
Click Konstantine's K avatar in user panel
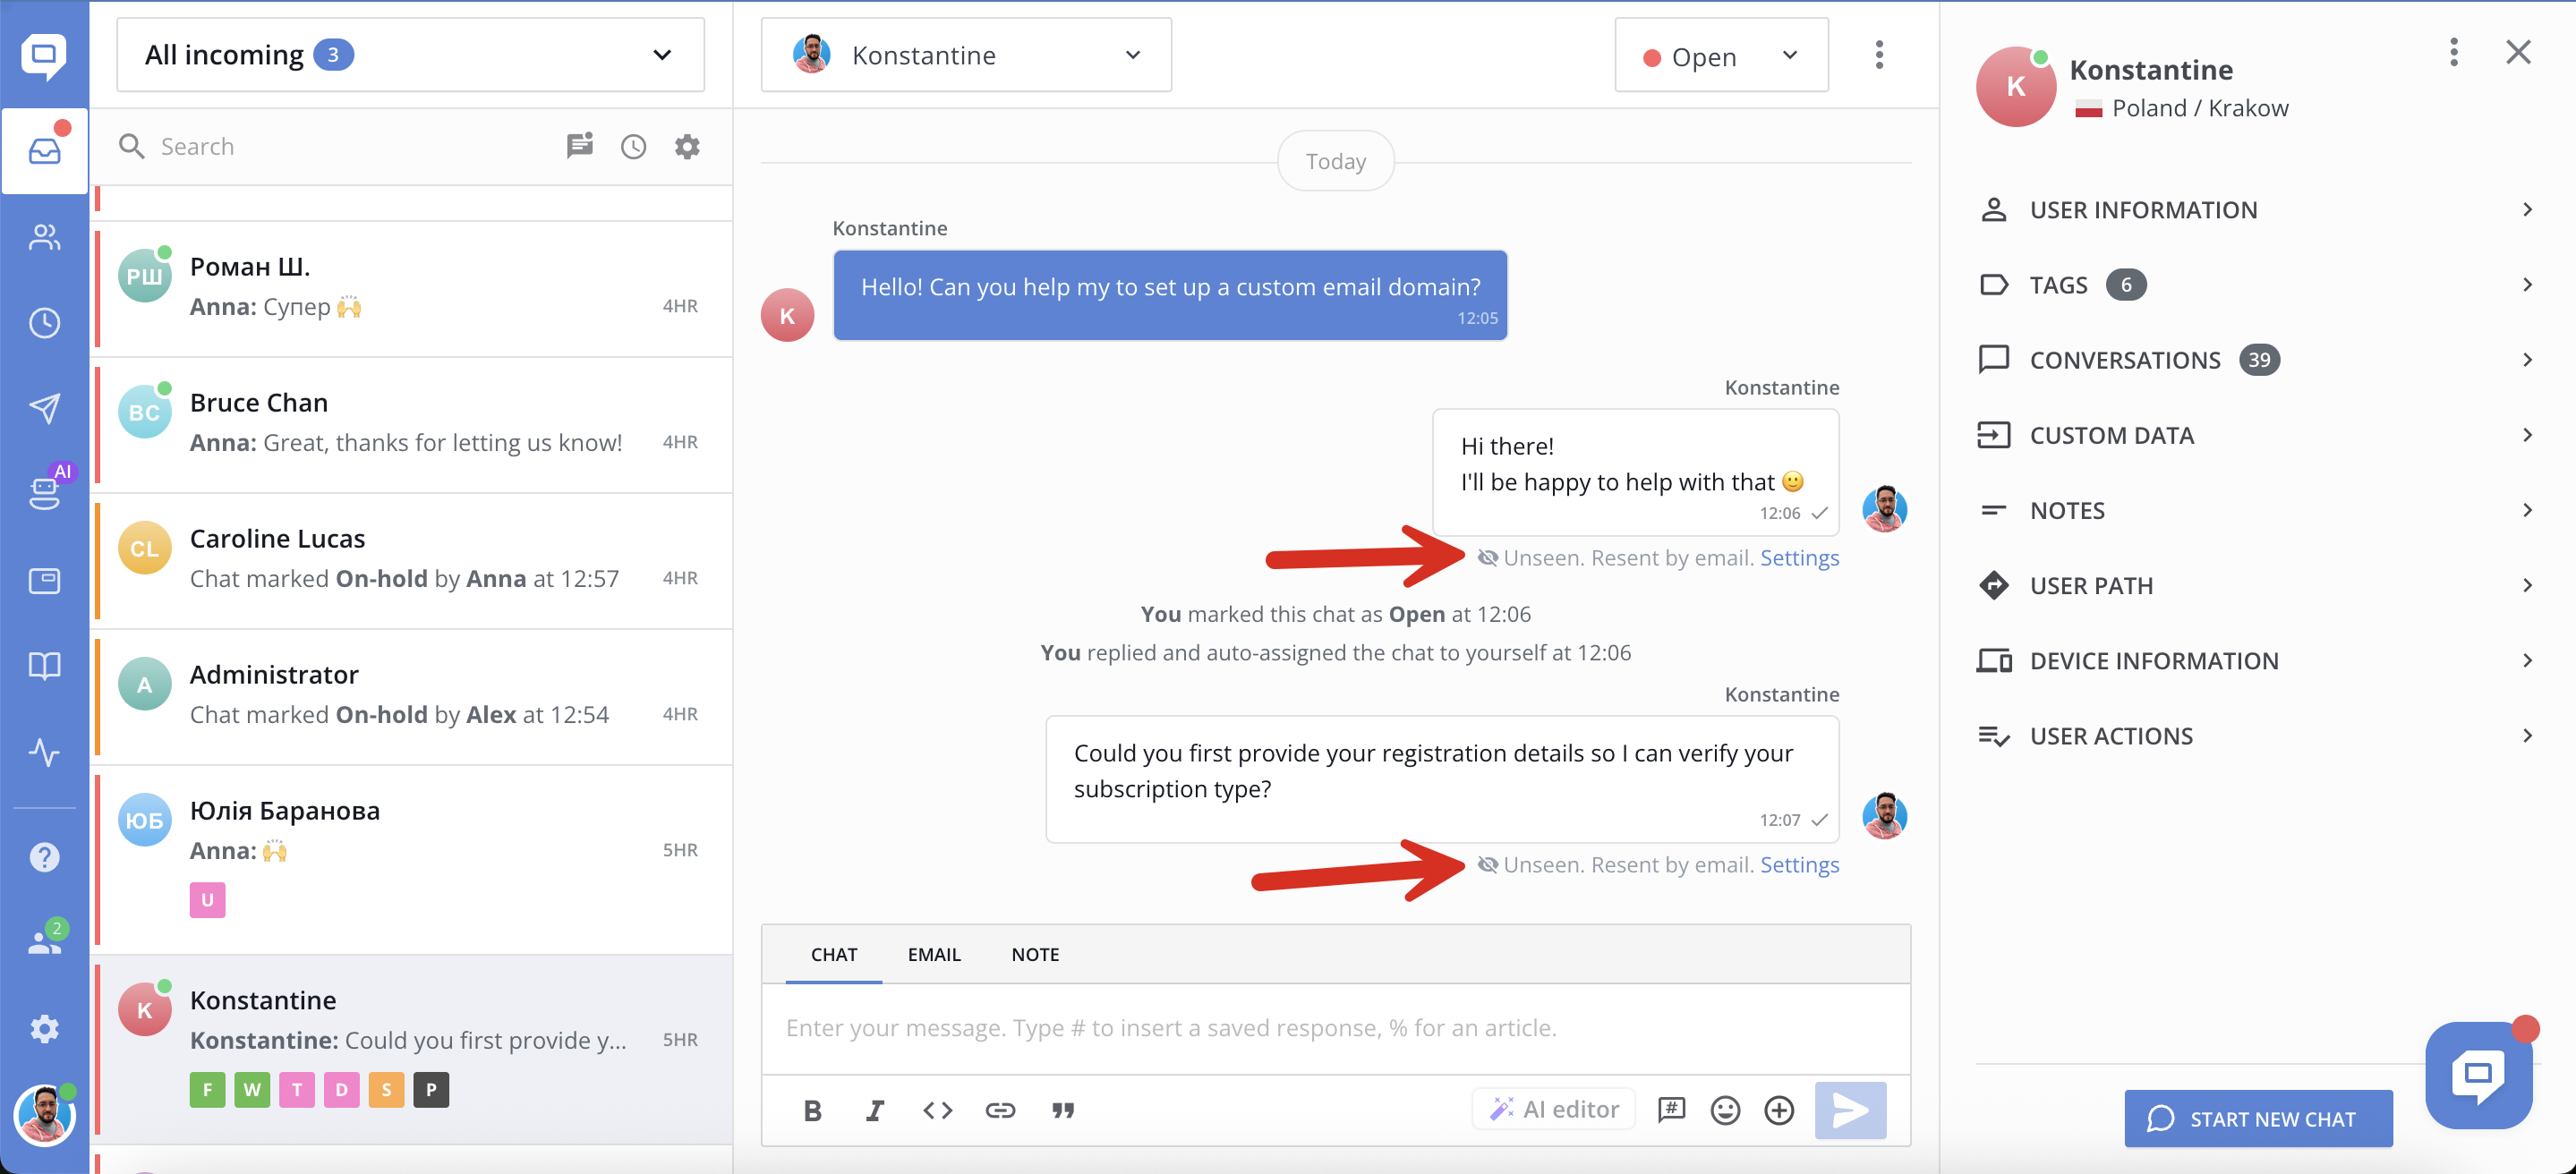pyautogui.click(x=2016, y=87)
